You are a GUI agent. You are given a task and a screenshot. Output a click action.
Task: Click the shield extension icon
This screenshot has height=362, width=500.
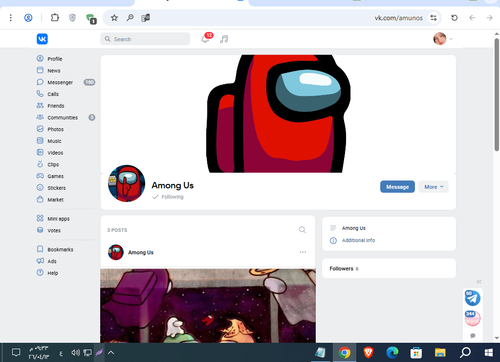72,18
